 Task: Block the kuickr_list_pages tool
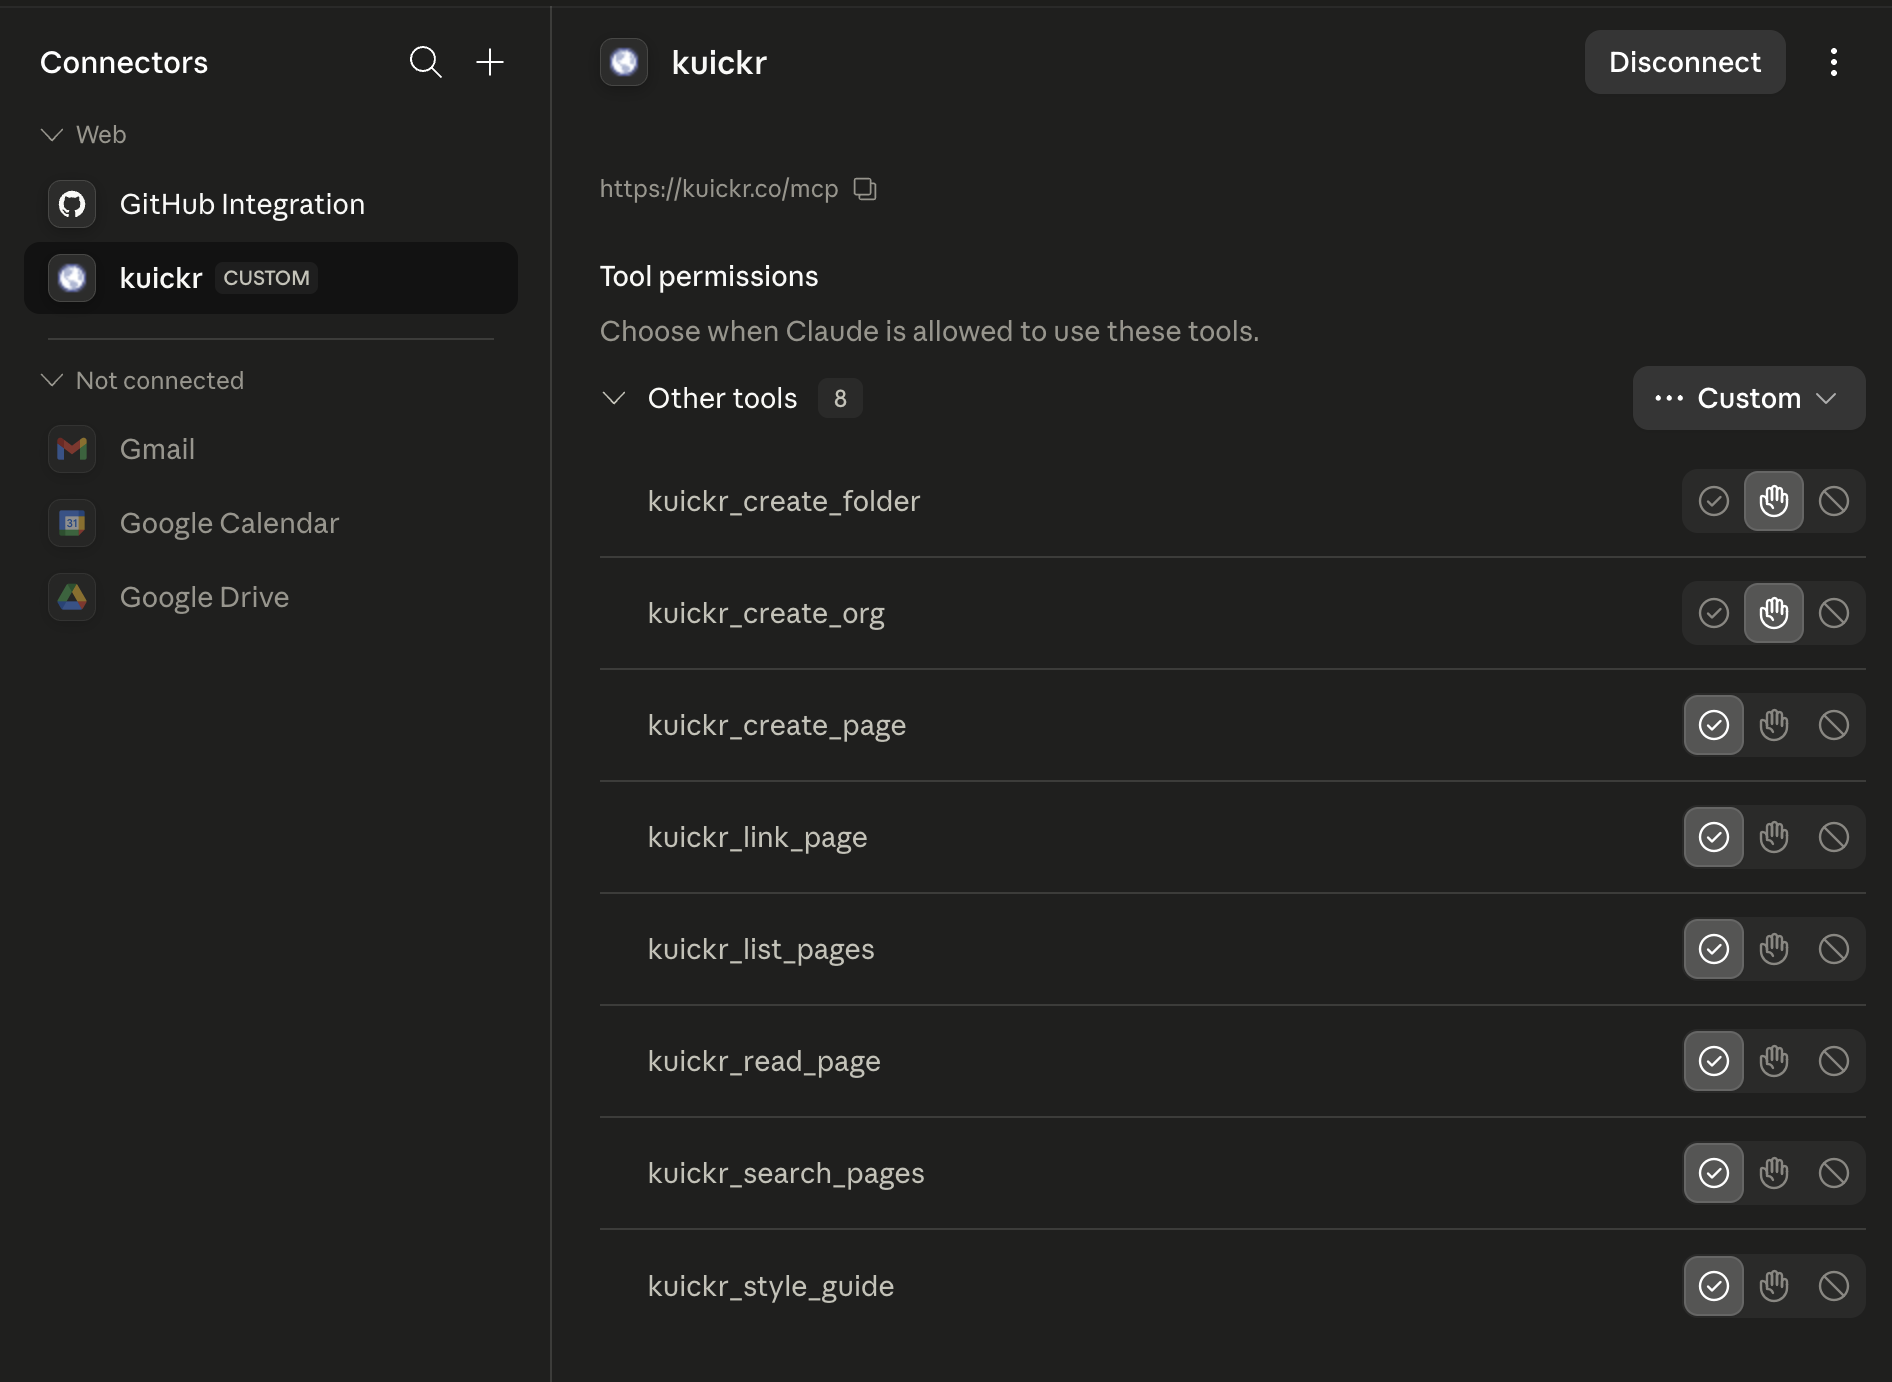(1834, 949)
